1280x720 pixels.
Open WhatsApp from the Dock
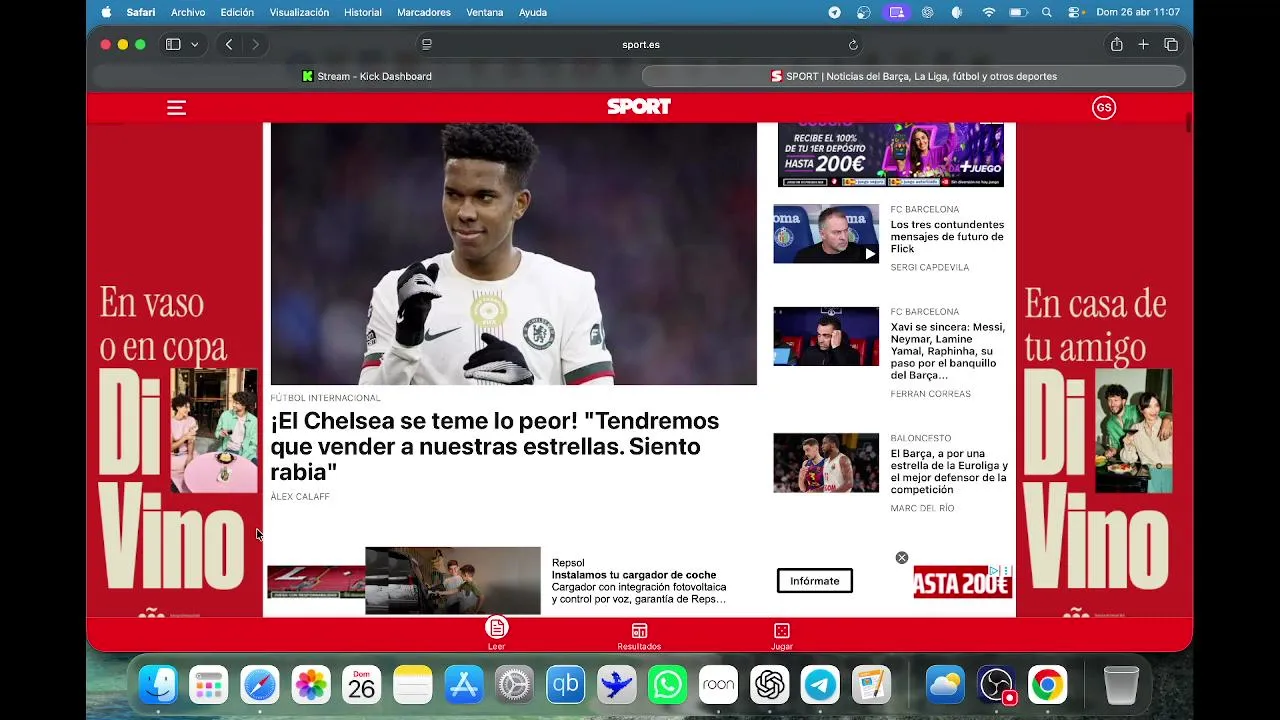(667, 685)
